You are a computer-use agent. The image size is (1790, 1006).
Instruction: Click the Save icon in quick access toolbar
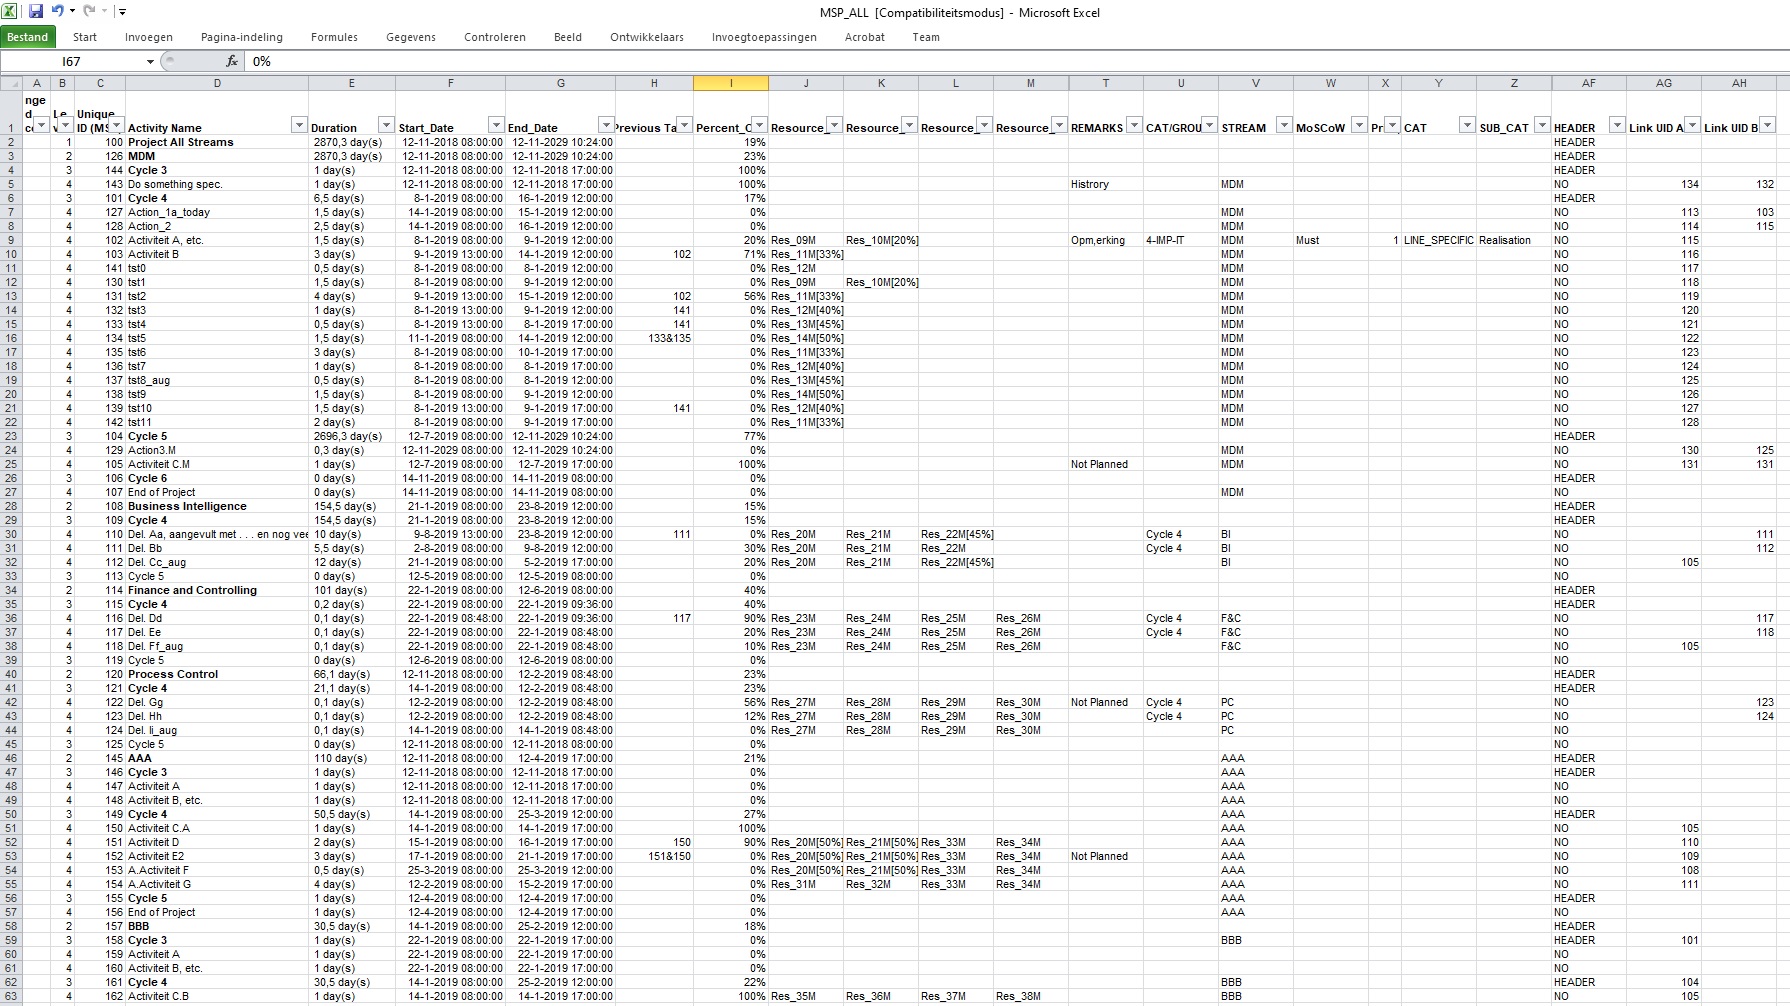pyautogui.click(x=36, y=11)
